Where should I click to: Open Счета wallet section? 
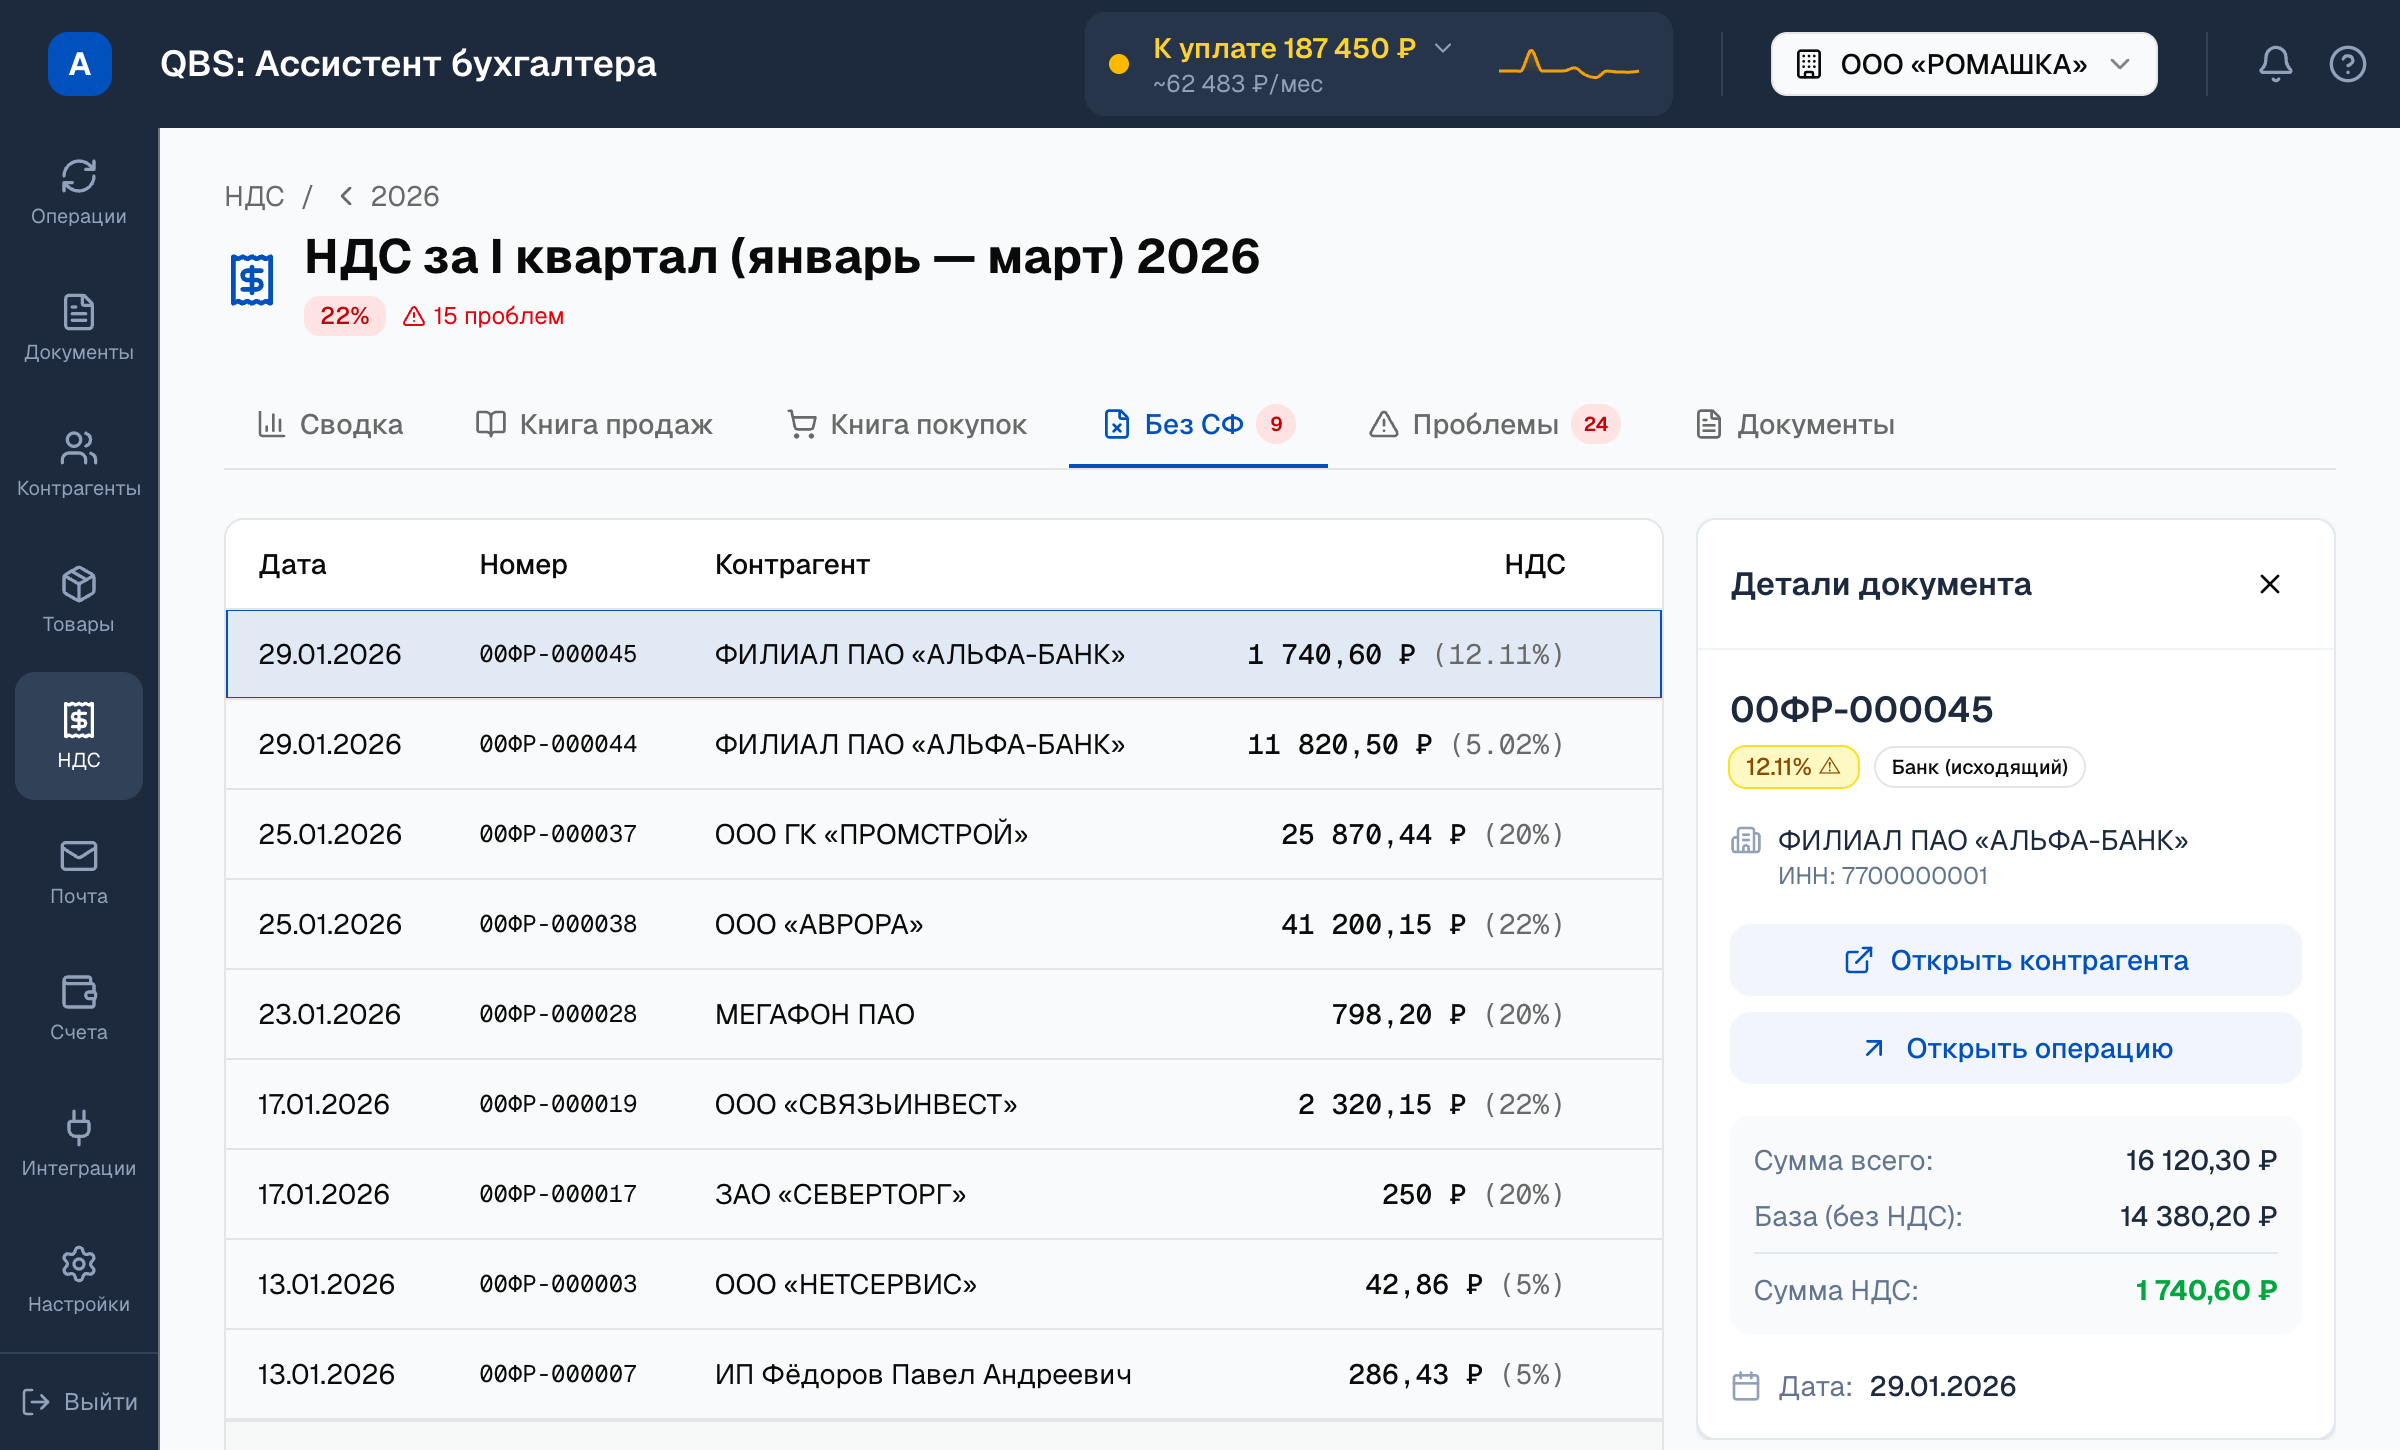tap(78, 1009)
